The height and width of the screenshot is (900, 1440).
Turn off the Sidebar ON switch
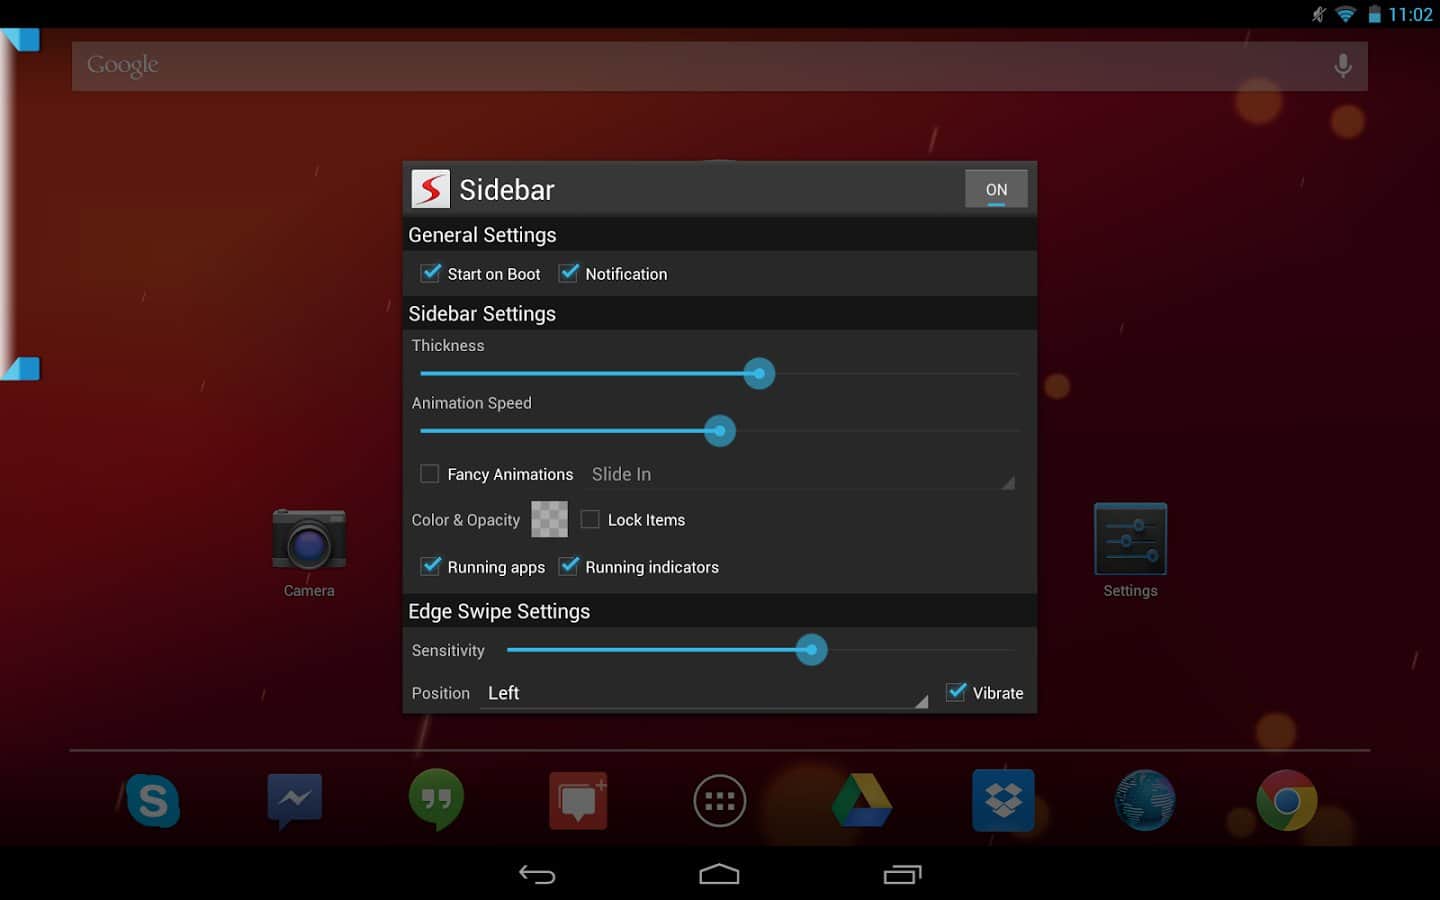[x=995, y=190]
